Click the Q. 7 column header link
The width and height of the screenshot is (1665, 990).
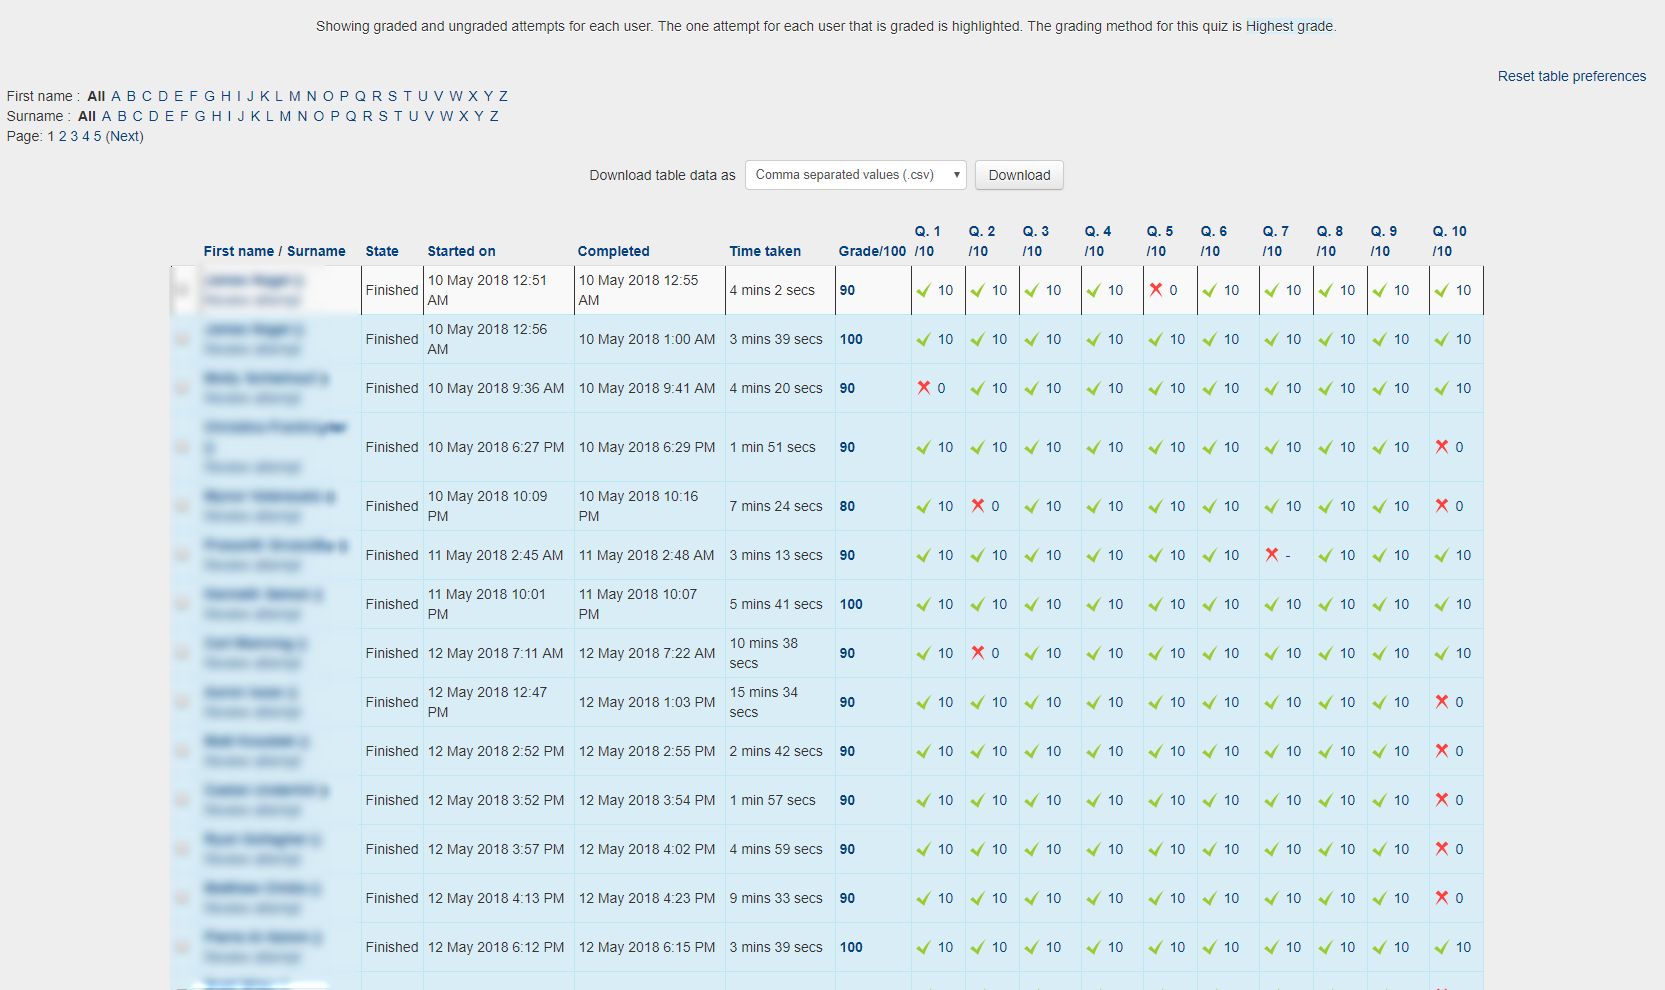click(x=1275, y=231)
